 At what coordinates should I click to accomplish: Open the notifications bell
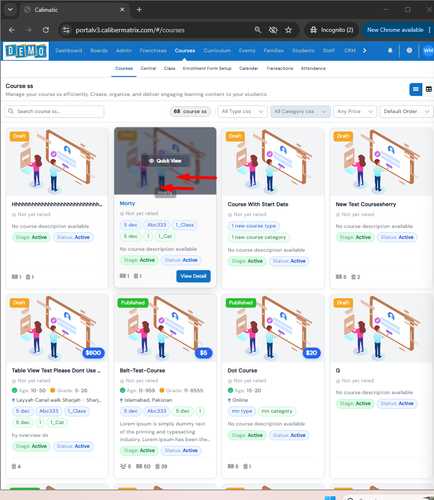click(390, 51)
